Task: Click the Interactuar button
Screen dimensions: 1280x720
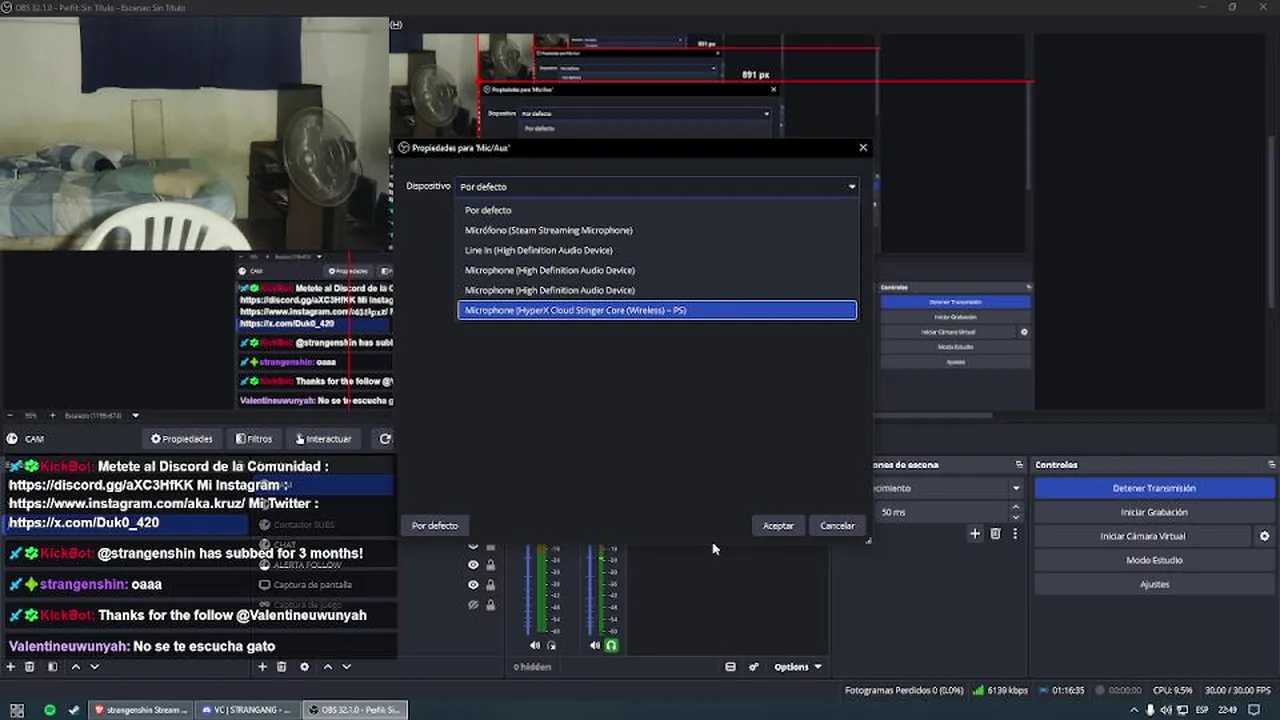Action: [323, 439]
